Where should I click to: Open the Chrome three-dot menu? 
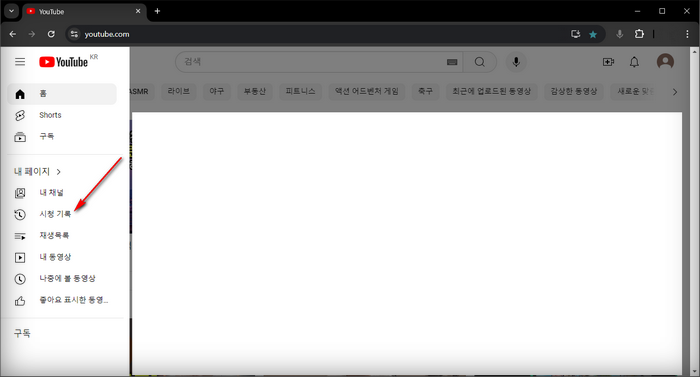tap(688, 34)
